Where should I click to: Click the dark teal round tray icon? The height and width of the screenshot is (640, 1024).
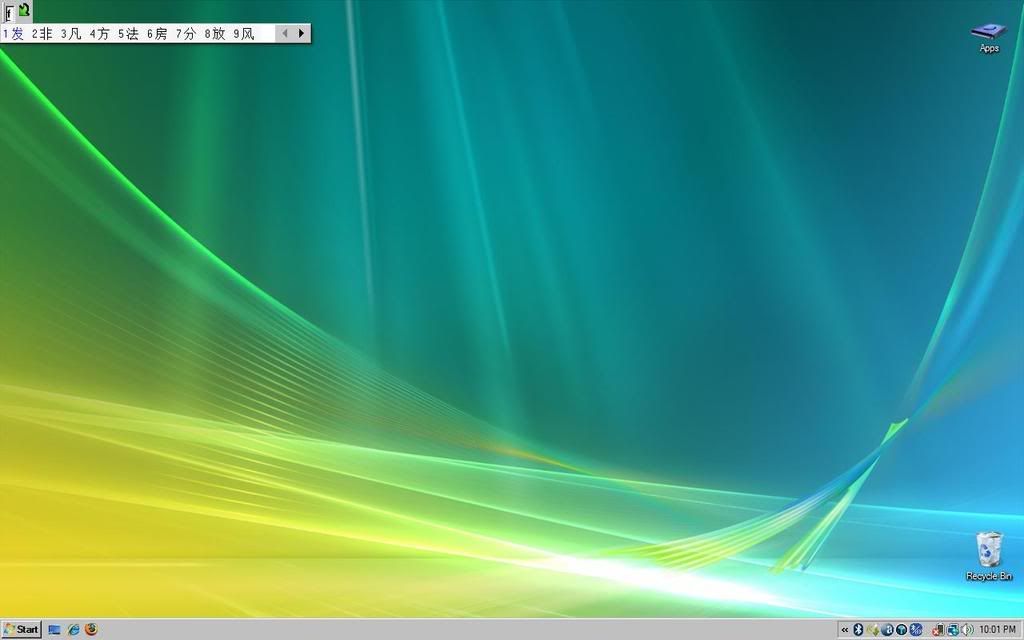click(x=901, y=630)
